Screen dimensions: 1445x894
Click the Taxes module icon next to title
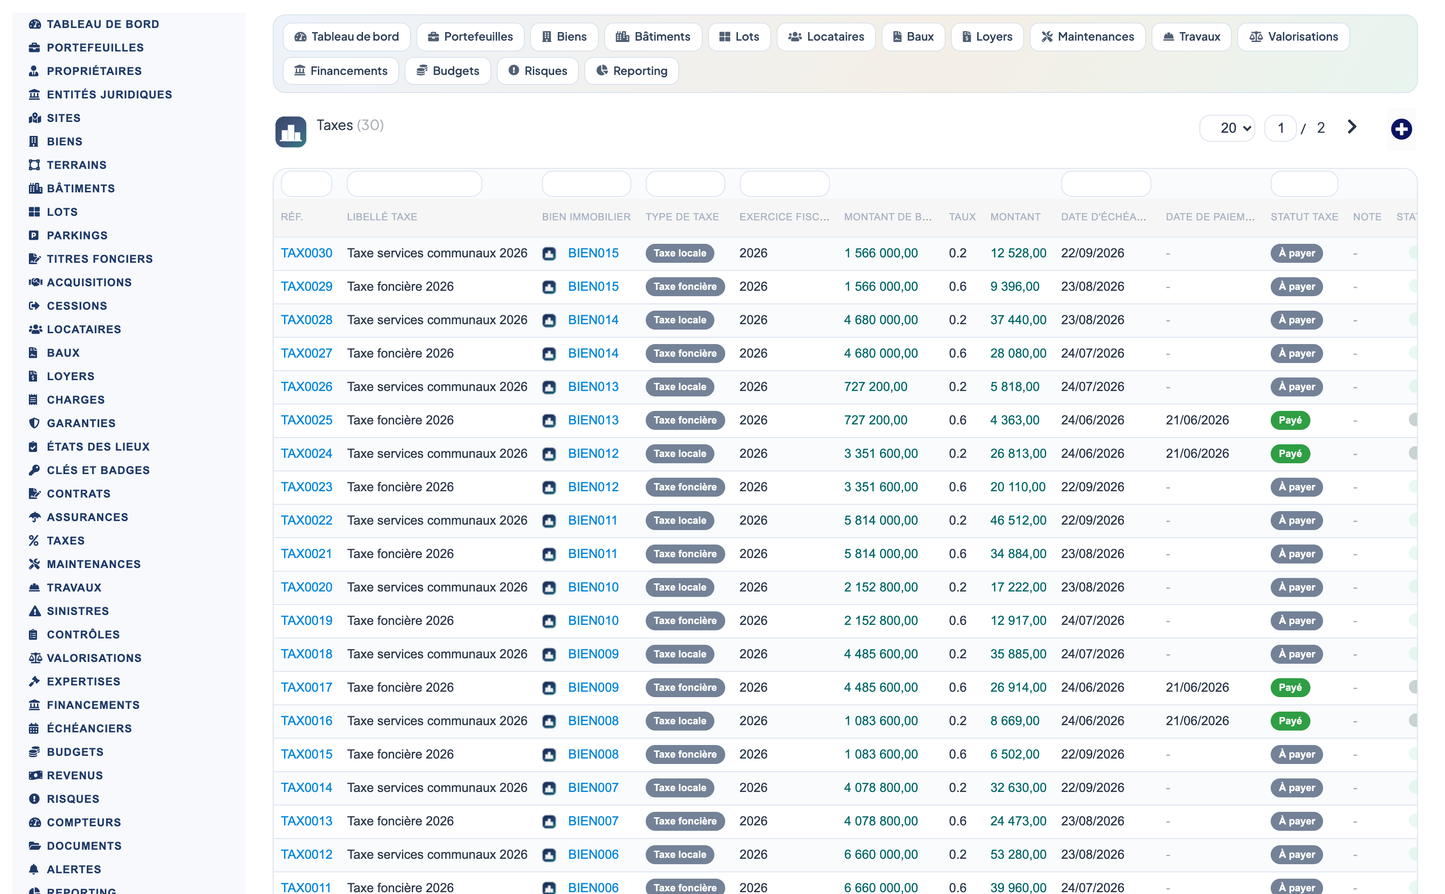click(x=291, y=132)
